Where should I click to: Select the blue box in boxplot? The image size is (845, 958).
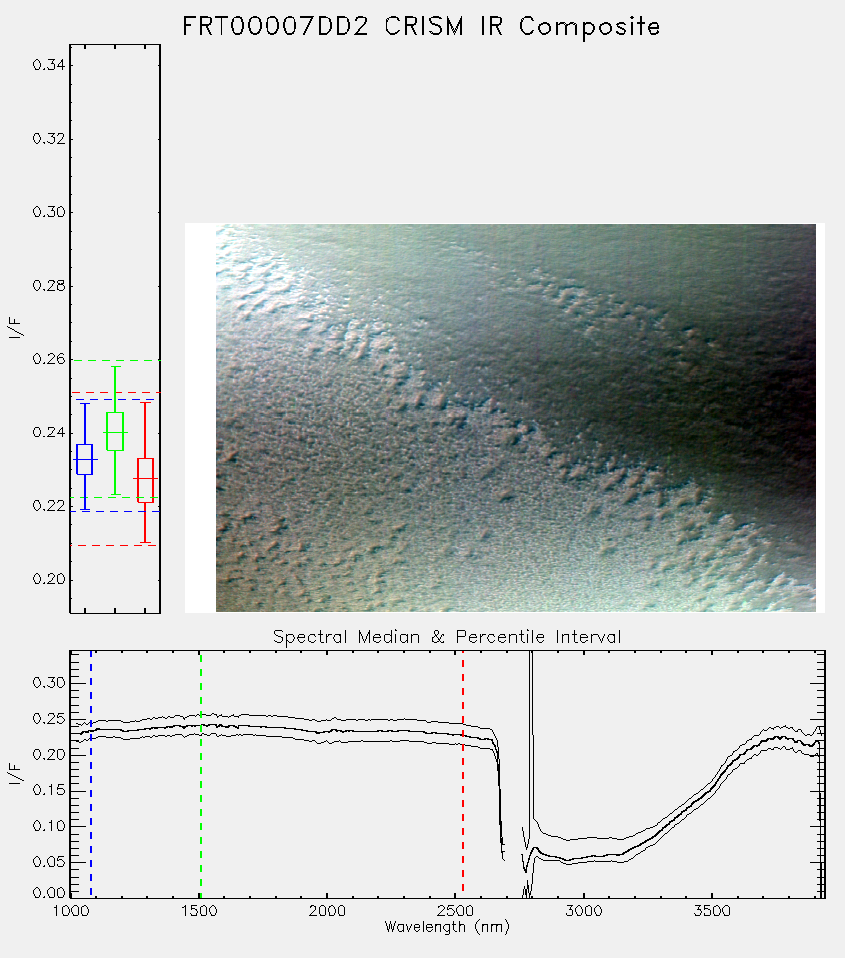tap(84, 459)
